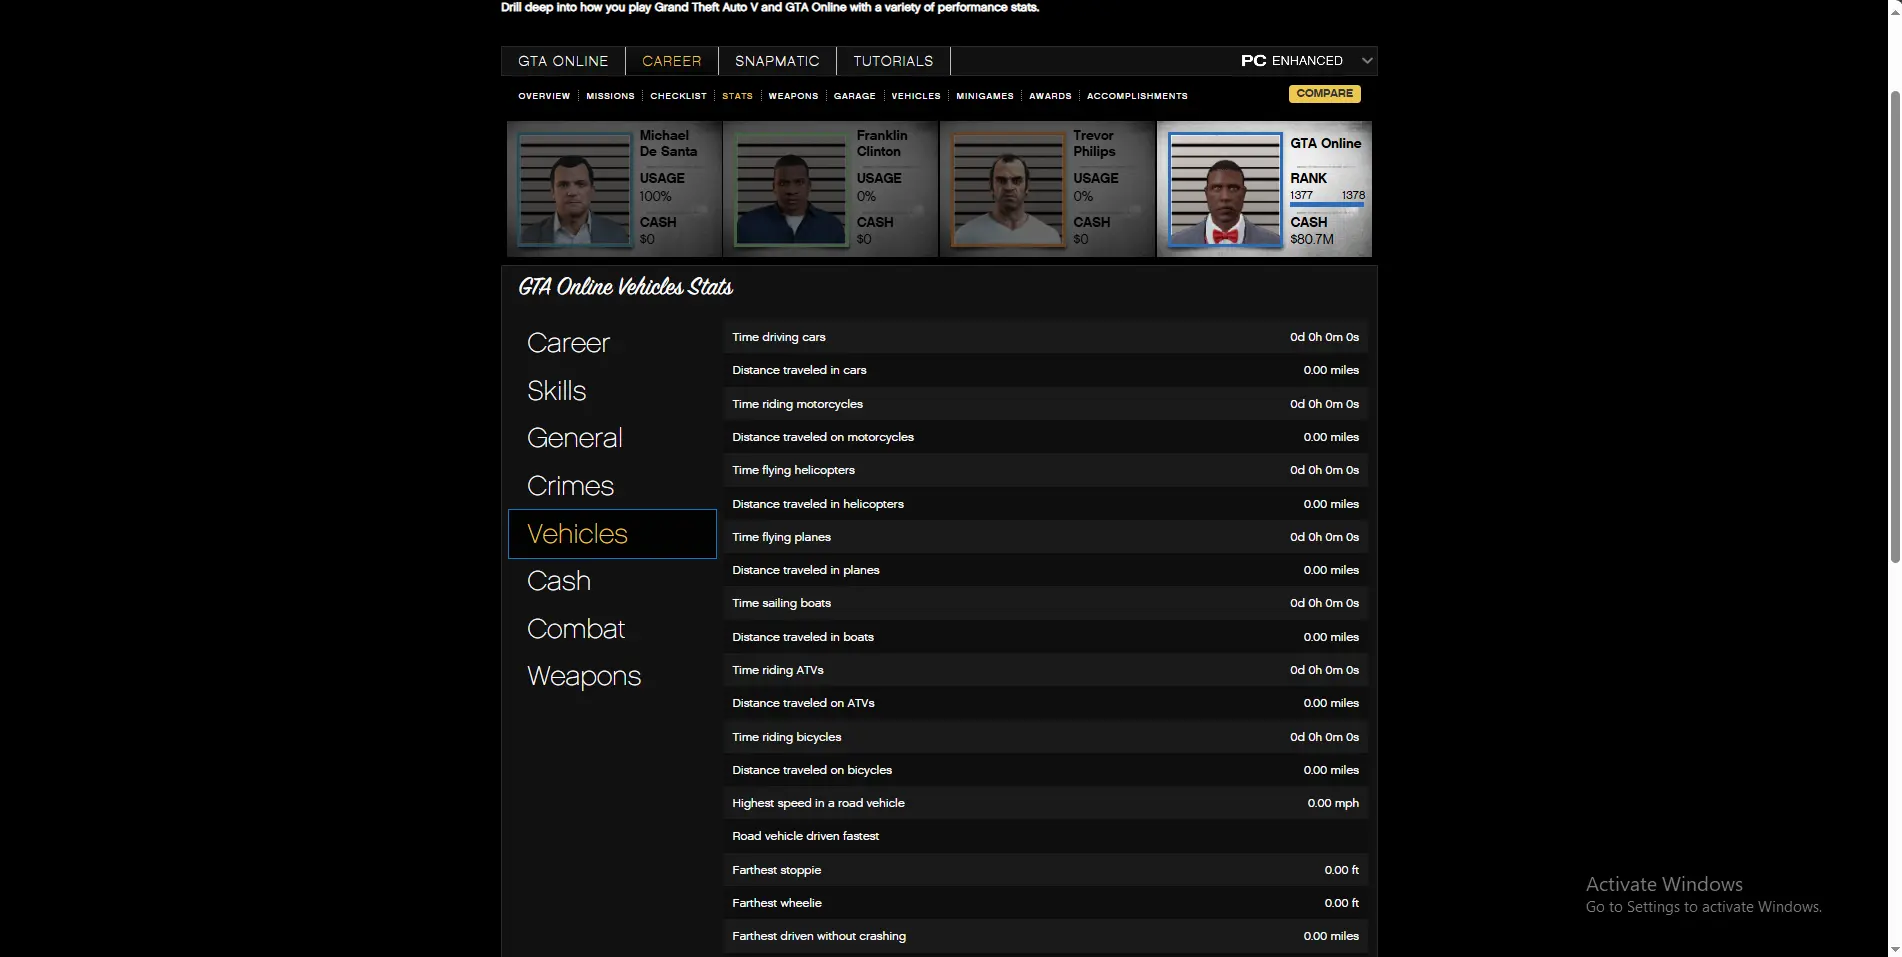Navigate to the Garage section

(x=854, y=96)
